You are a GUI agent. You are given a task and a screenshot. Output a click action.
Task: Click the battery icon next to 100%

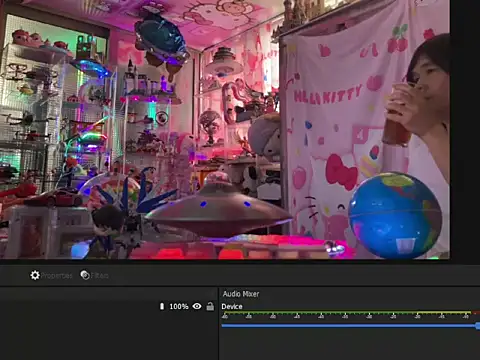click(162, 306)
